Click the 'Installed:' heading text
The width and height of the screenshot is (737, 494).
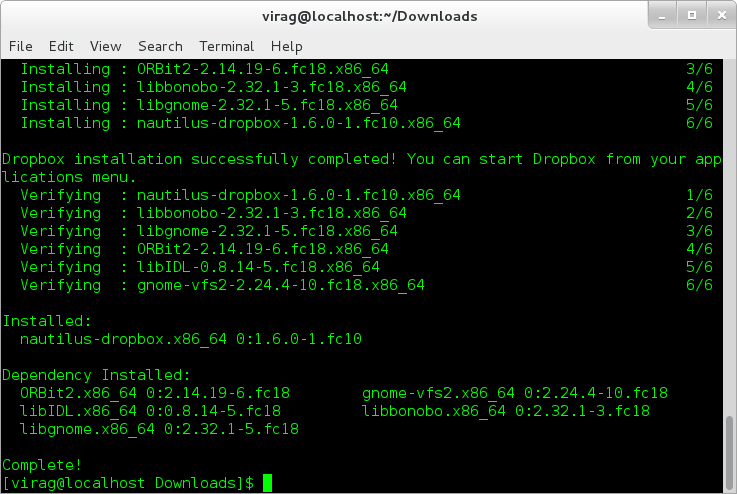click(47, 321)
